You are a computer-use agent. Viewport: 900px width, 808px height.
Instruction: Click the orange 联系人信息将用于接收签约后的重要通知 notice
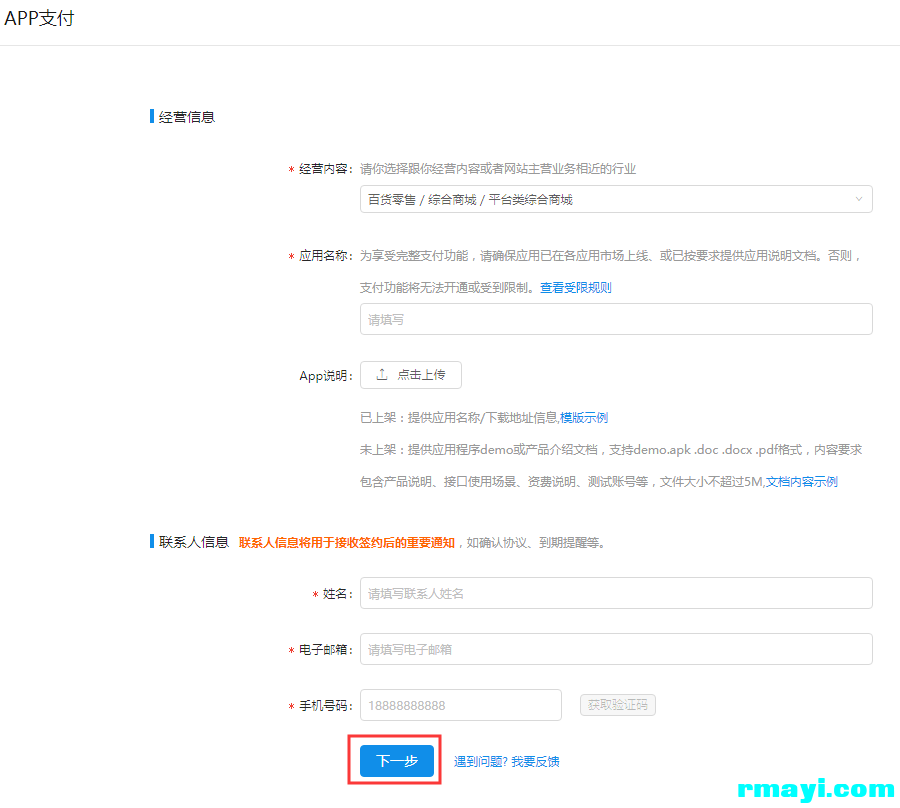[x=347, y=543]
